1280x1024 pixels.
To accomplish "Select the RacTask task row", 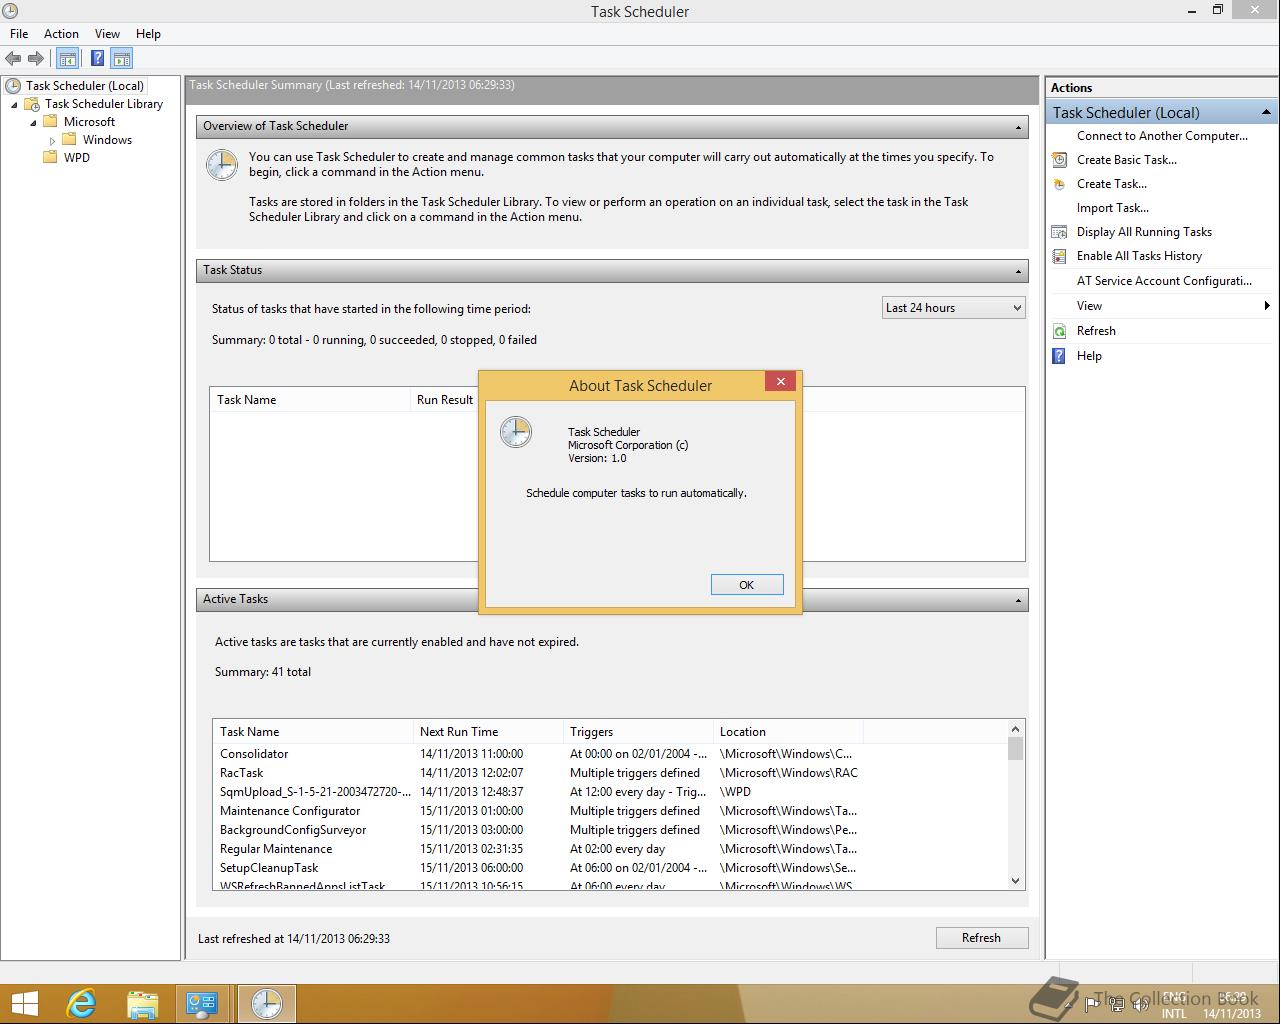I will click(x=610, y=773).
